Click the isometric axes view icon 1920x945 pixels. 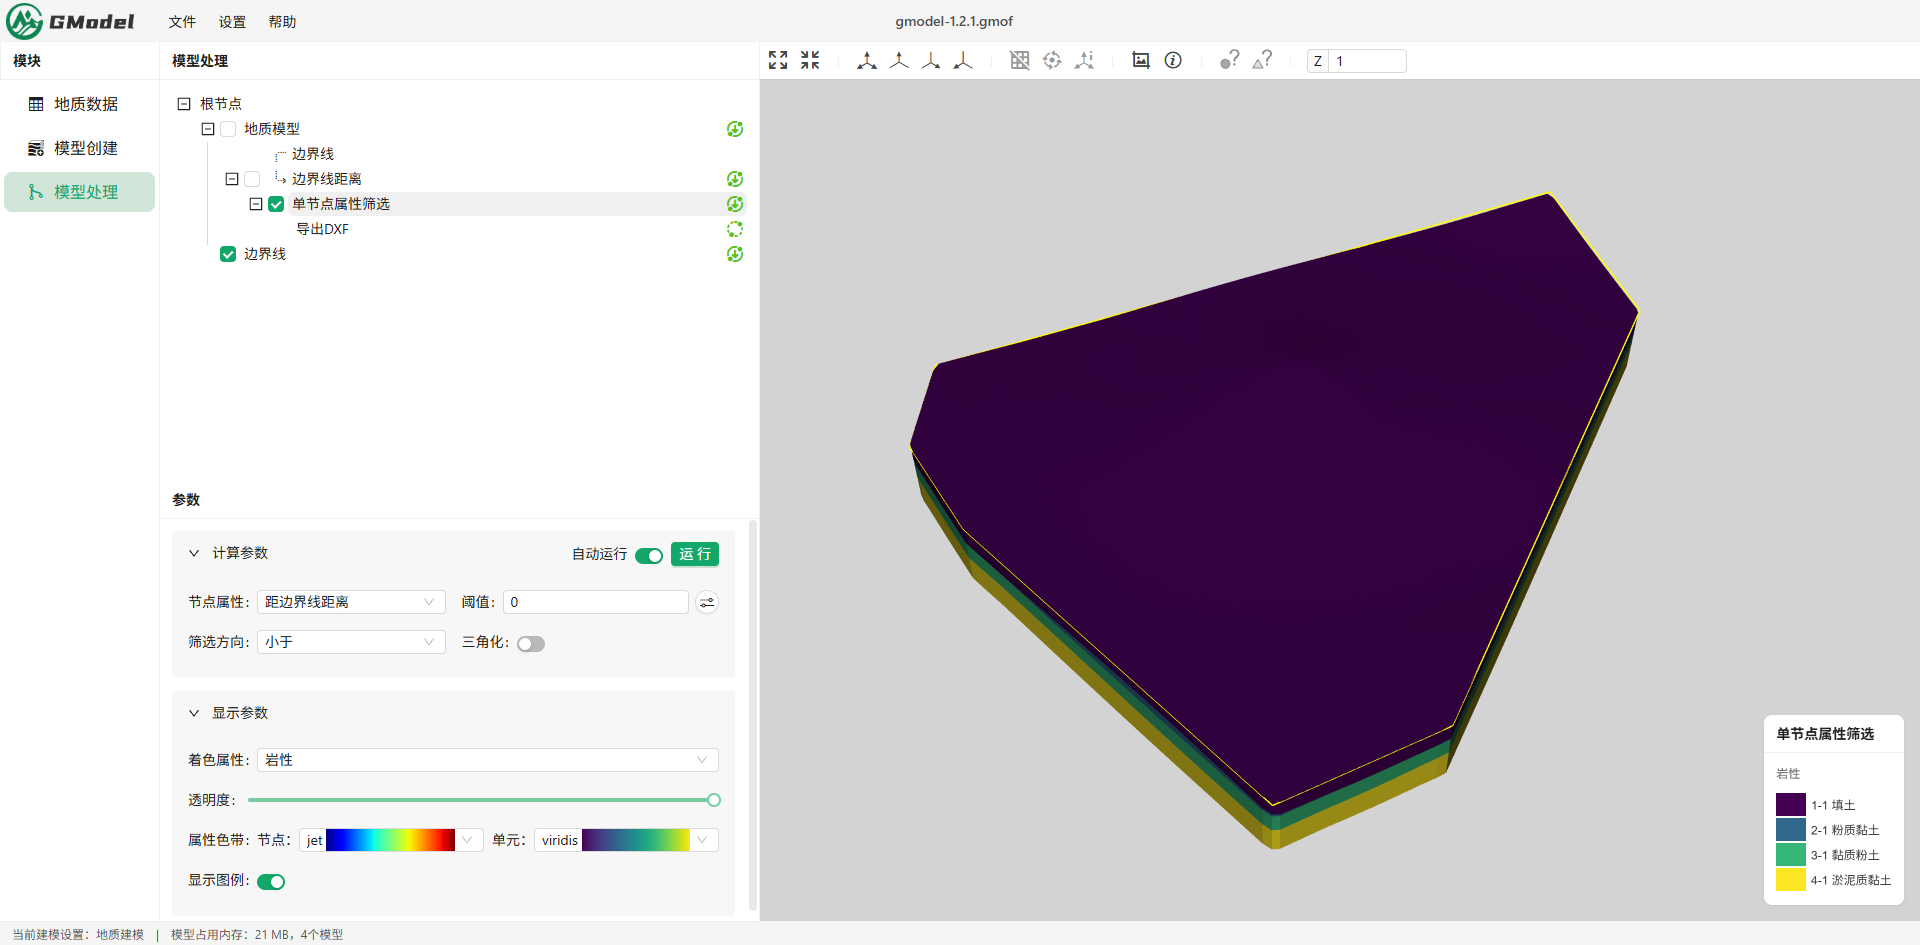tap(867, 60)
